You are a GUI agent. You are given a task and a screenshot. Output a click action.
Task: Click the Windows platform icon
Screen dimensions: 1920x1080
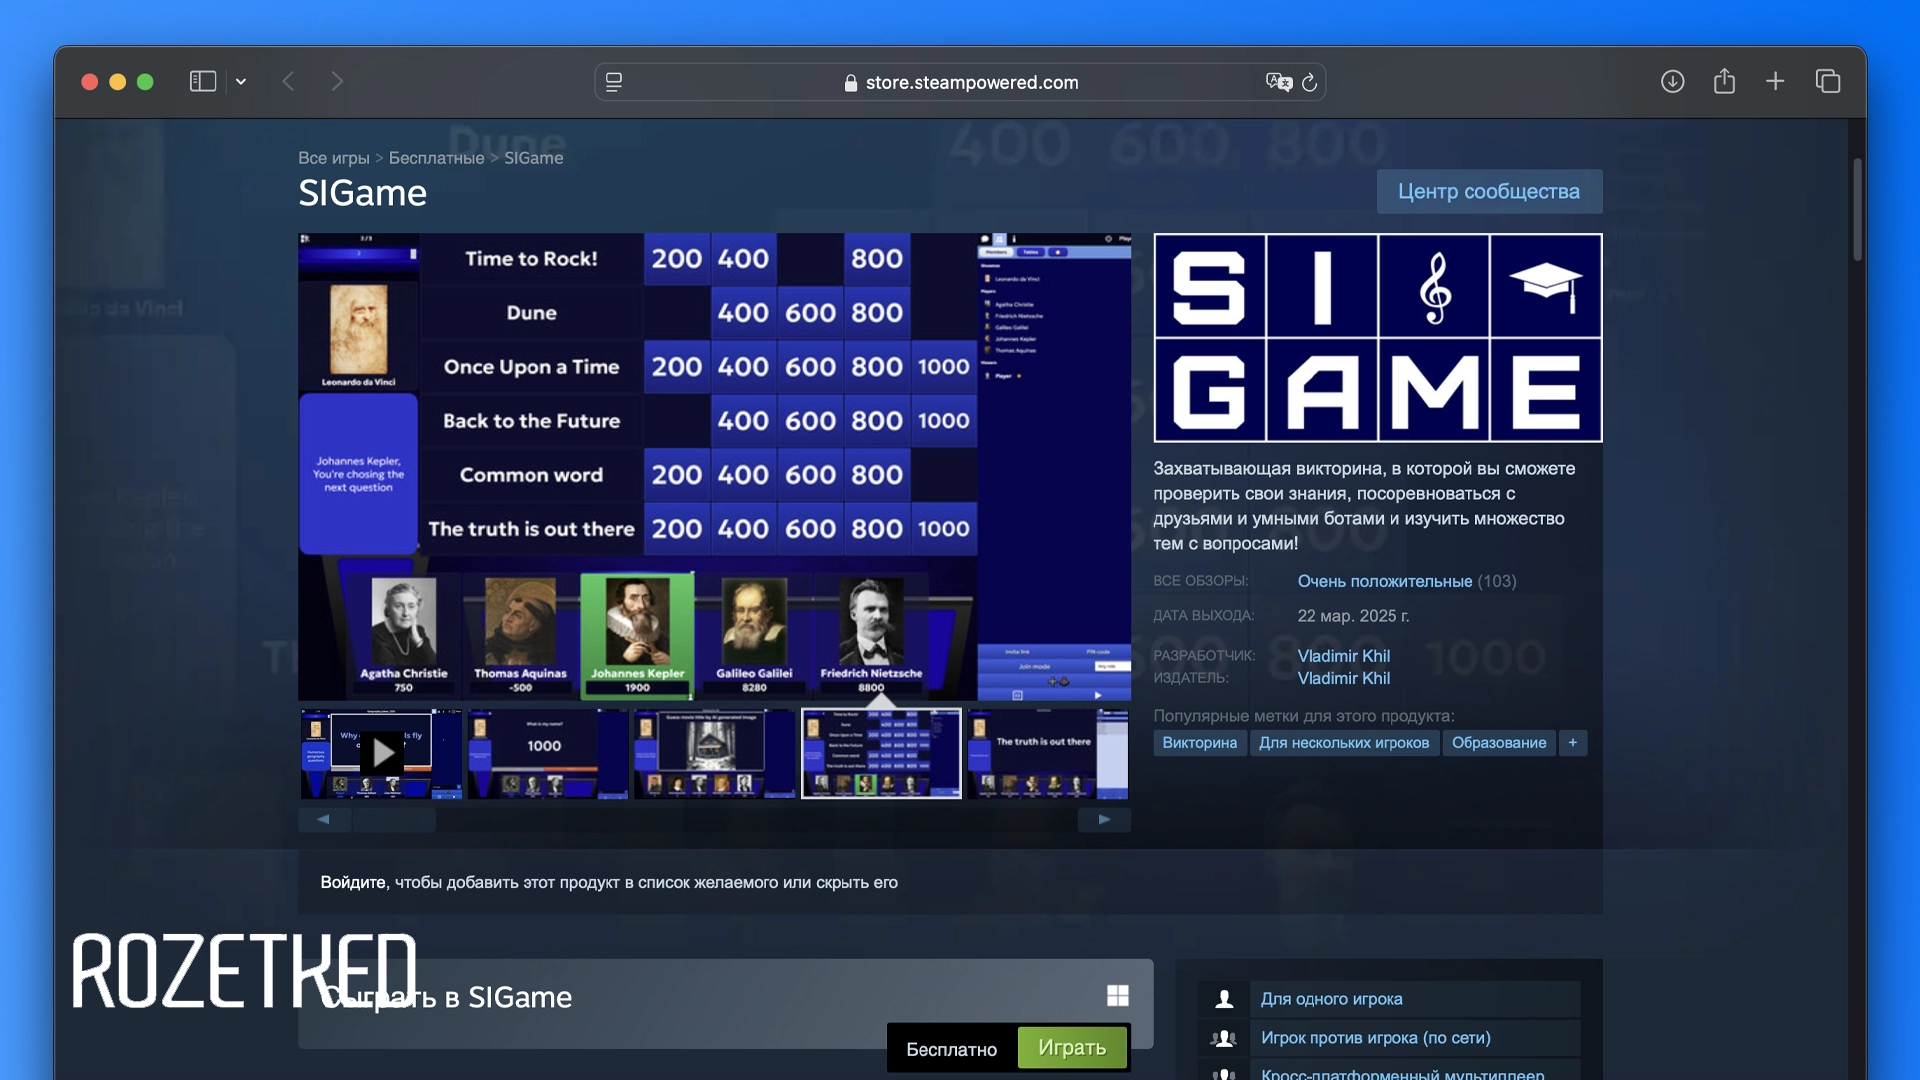1118,995
